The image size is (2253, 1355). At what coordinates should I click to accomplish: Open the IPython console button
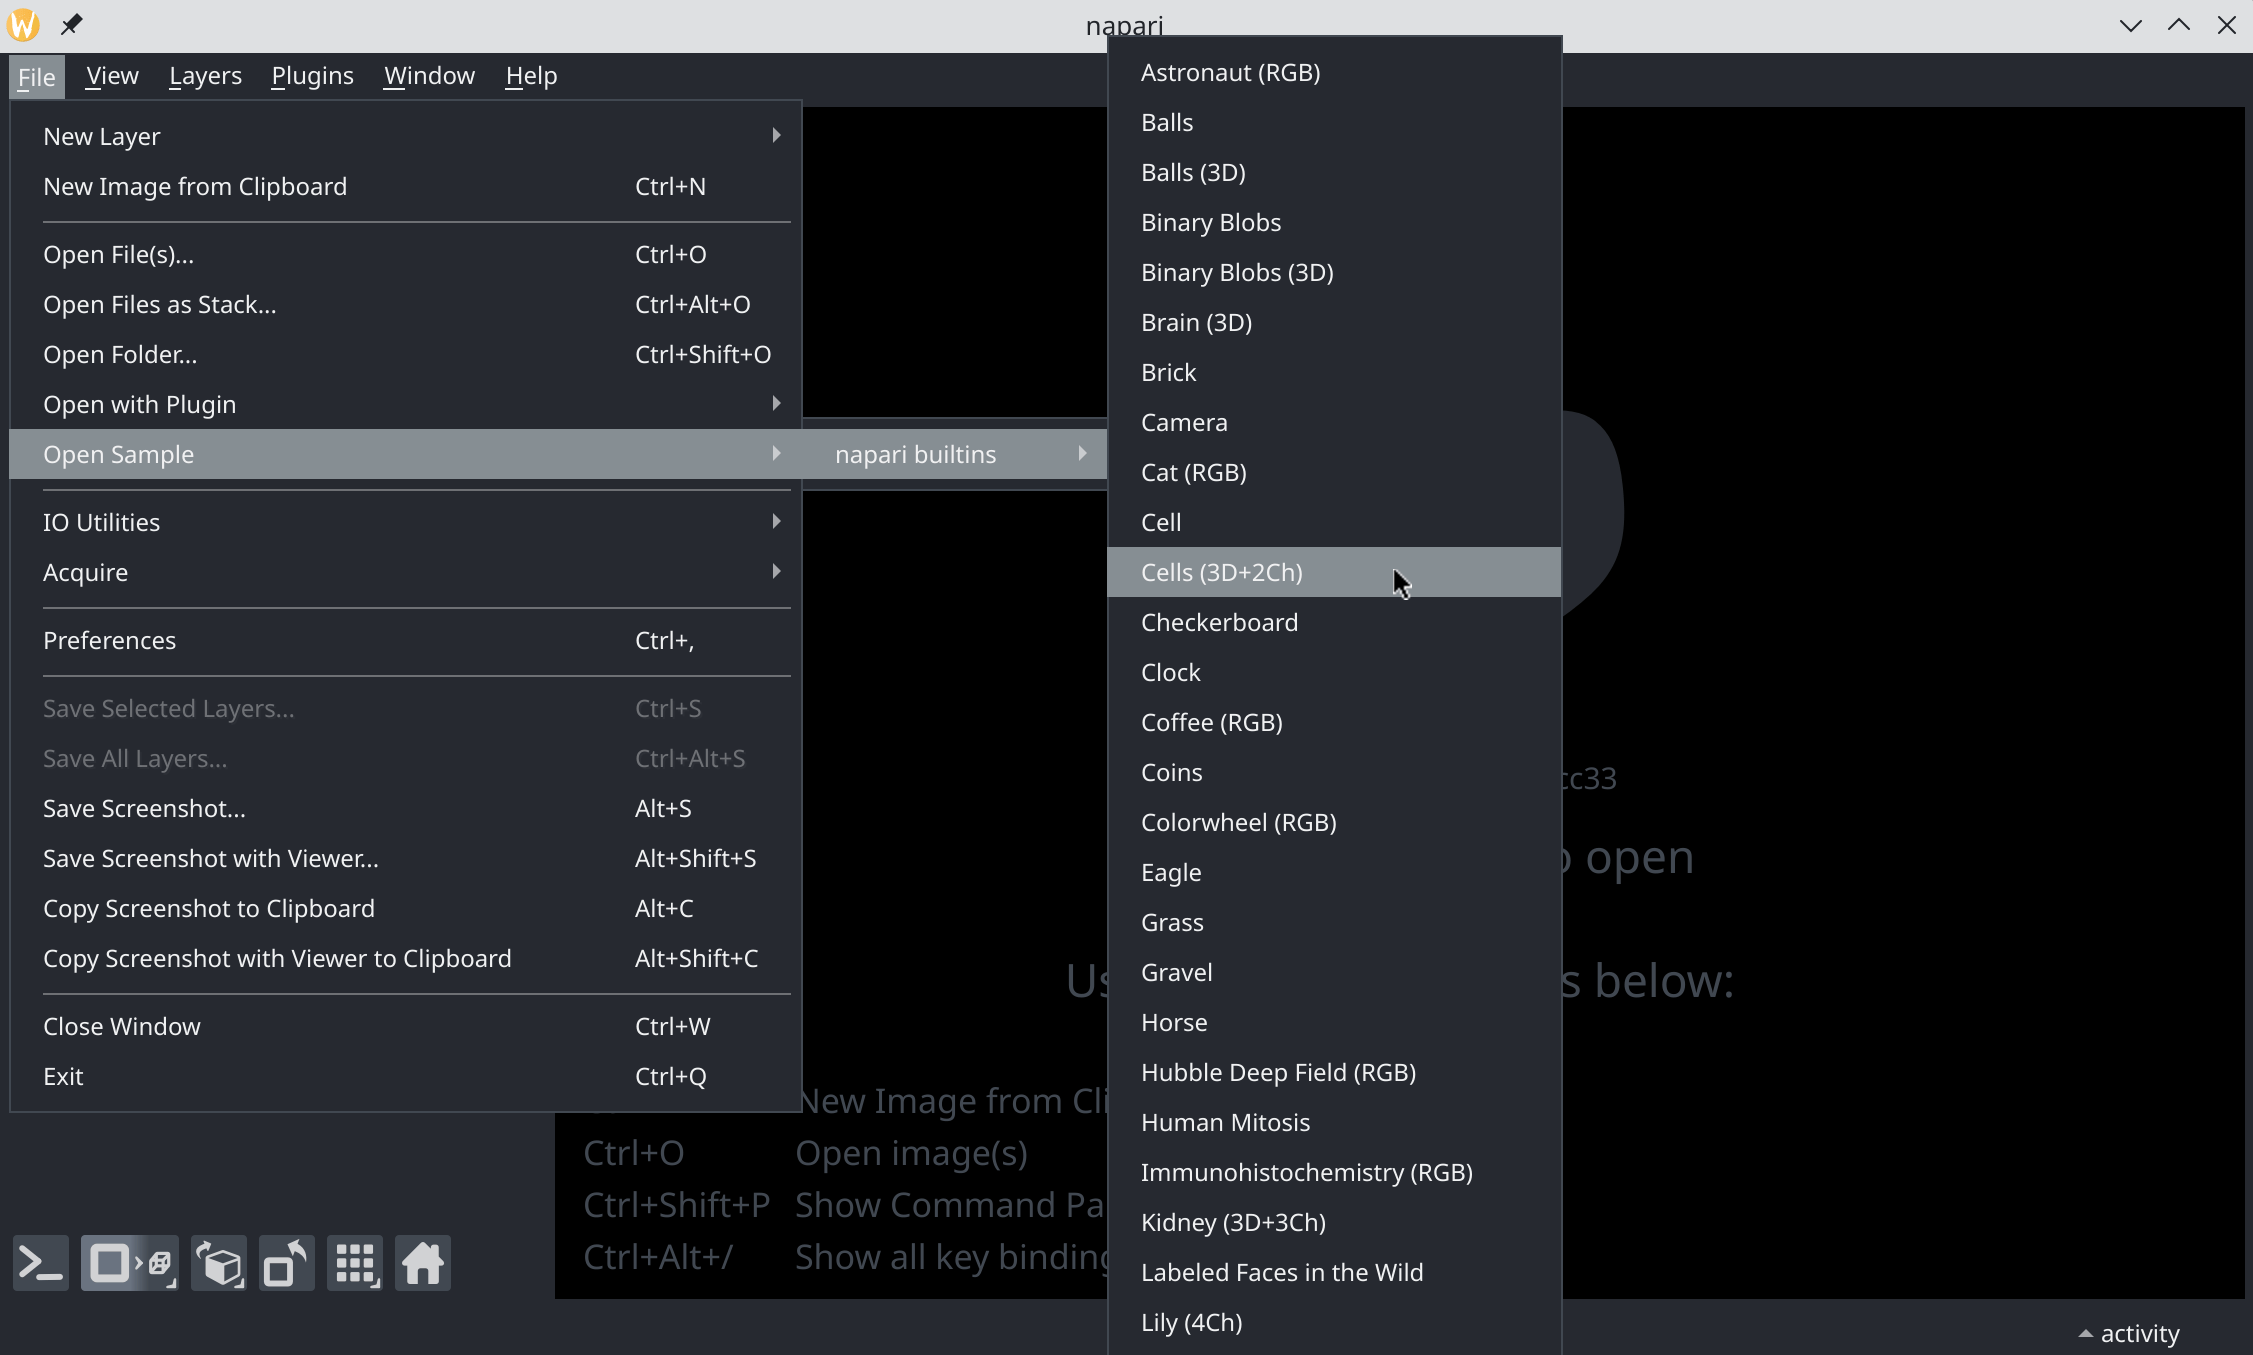[41, 1263]
